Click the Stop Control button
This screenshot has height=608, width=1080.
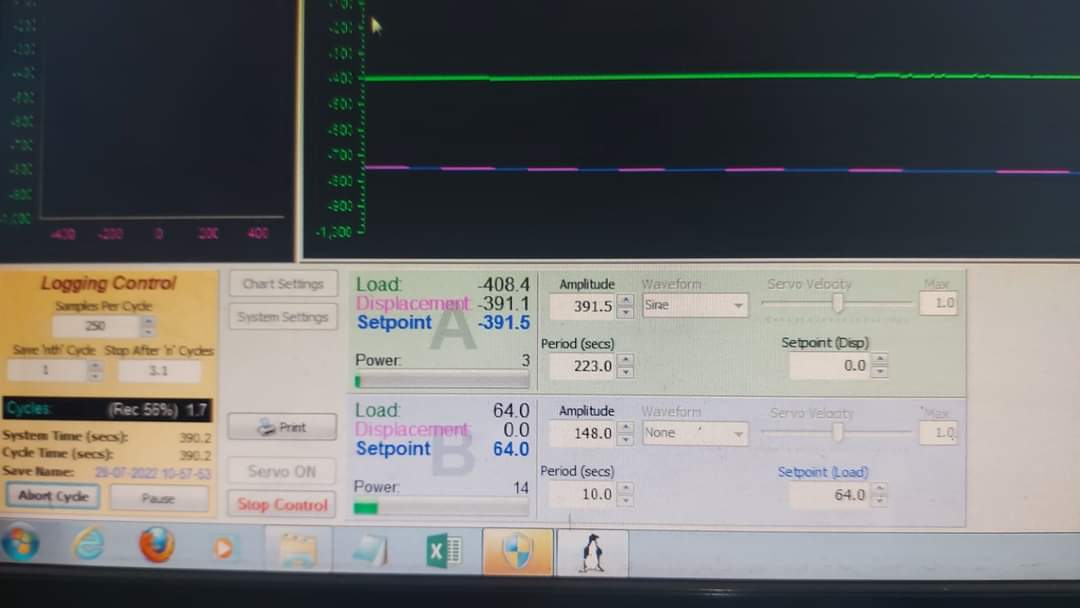pyautogui.click(x=282, y=505)
